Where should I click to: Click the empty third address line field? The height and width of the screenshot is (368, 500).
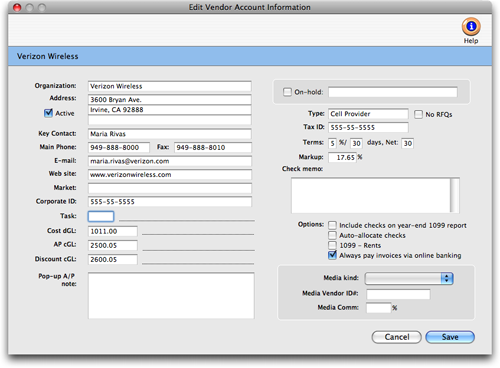tap(170, 120)
